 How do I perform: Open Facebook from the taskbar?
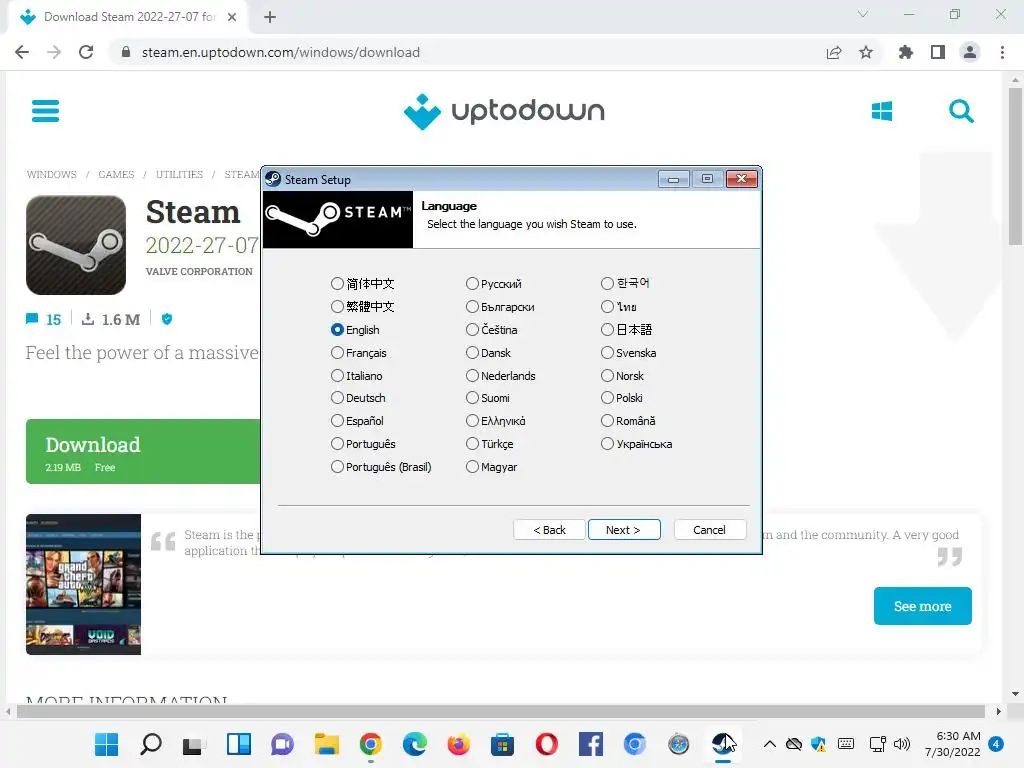590,744
